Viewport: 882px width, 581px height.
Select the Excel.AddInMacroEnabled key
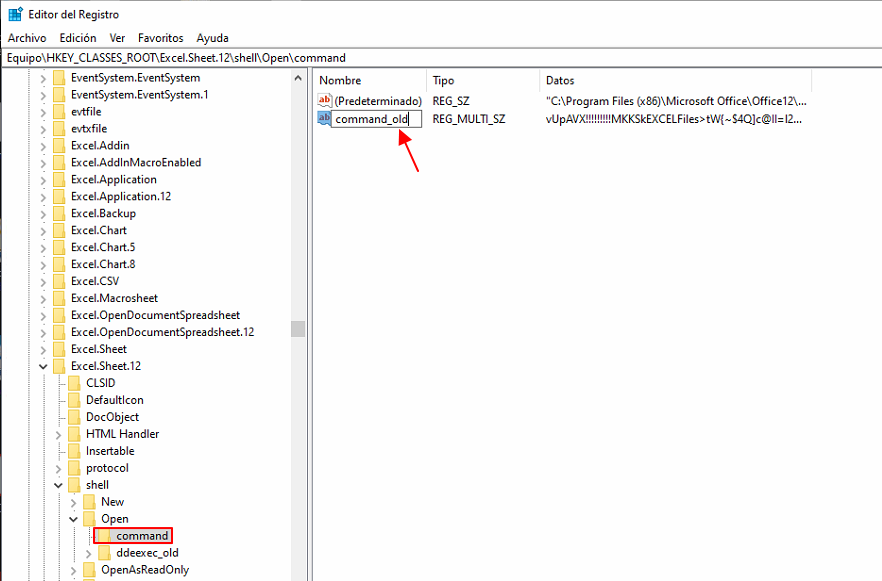(136, 163)
